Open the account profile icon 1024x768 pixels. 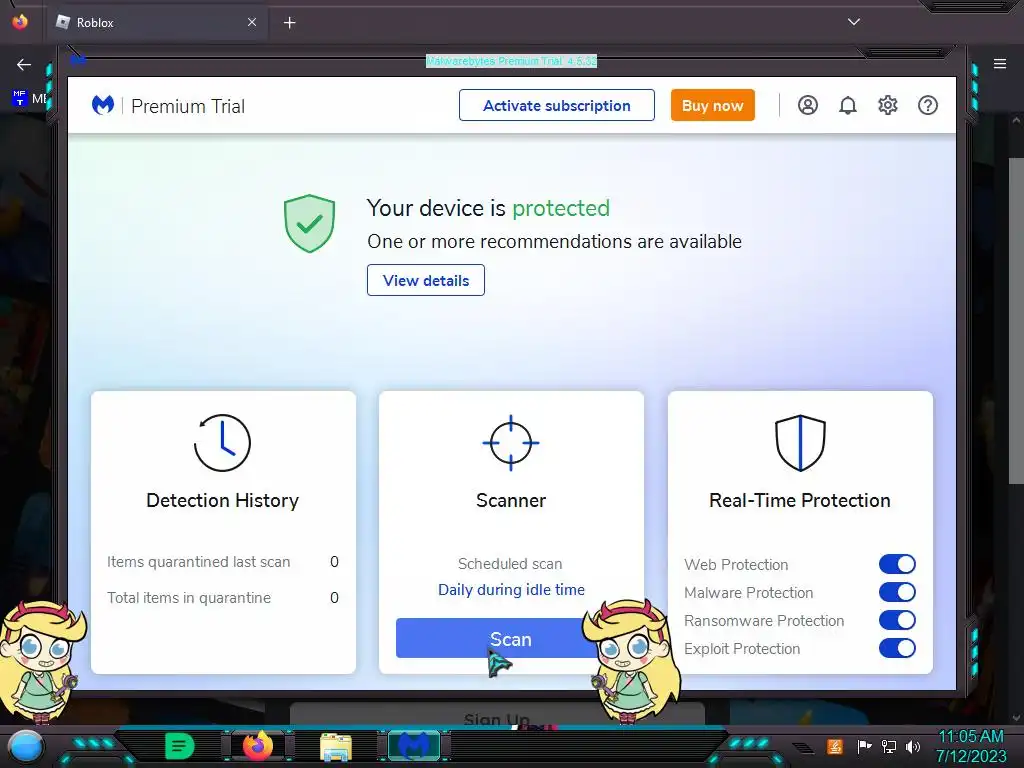[808, 105]
